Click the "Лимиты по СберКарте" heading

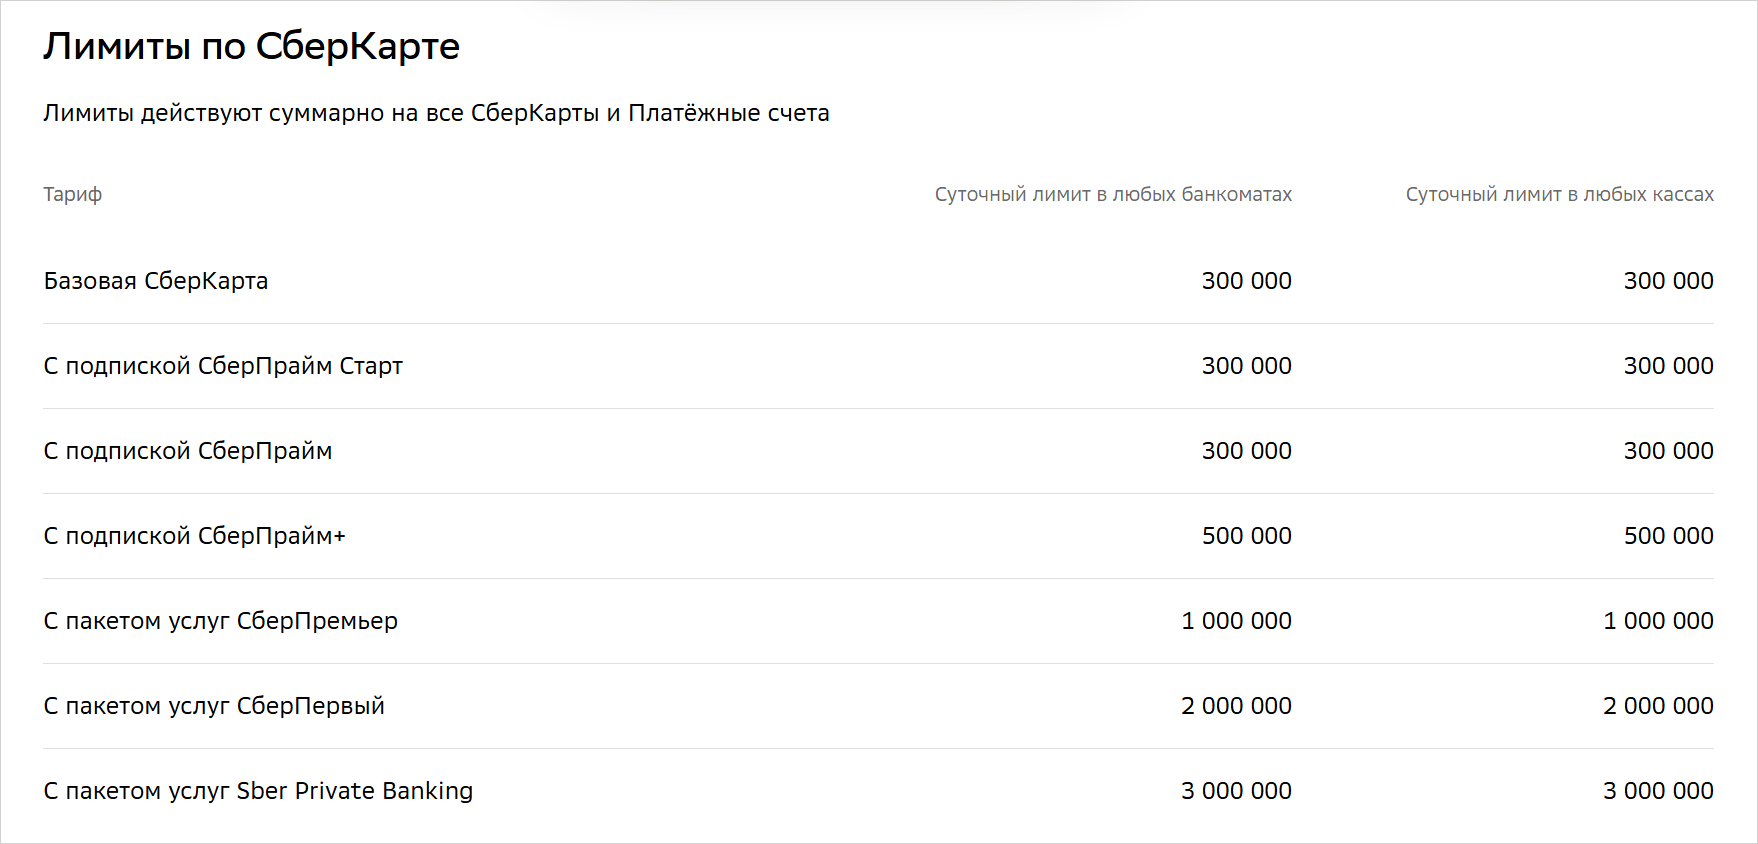coord(251,47)
